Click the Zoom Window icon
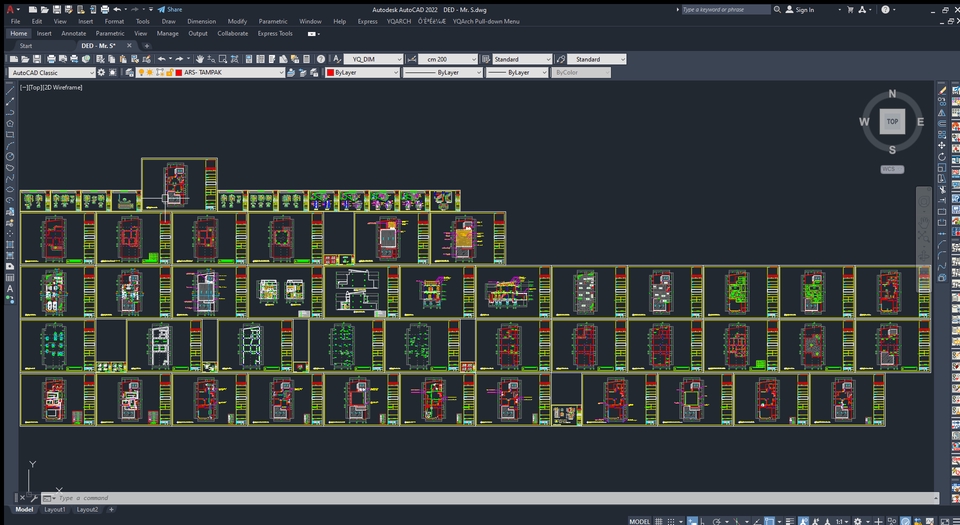The height and width of the screenshot is (525, 960). click(x=223, y=59)
